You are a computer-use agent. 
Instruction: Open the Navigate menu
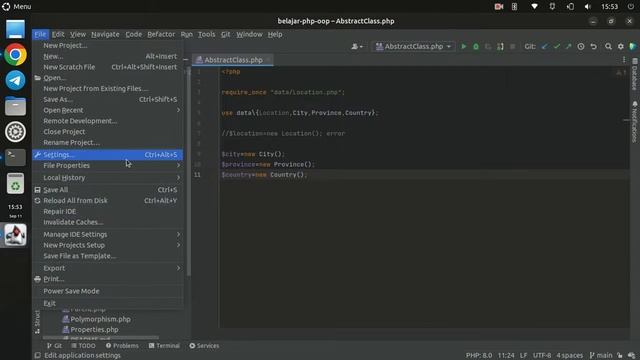(x=105, y=34)
